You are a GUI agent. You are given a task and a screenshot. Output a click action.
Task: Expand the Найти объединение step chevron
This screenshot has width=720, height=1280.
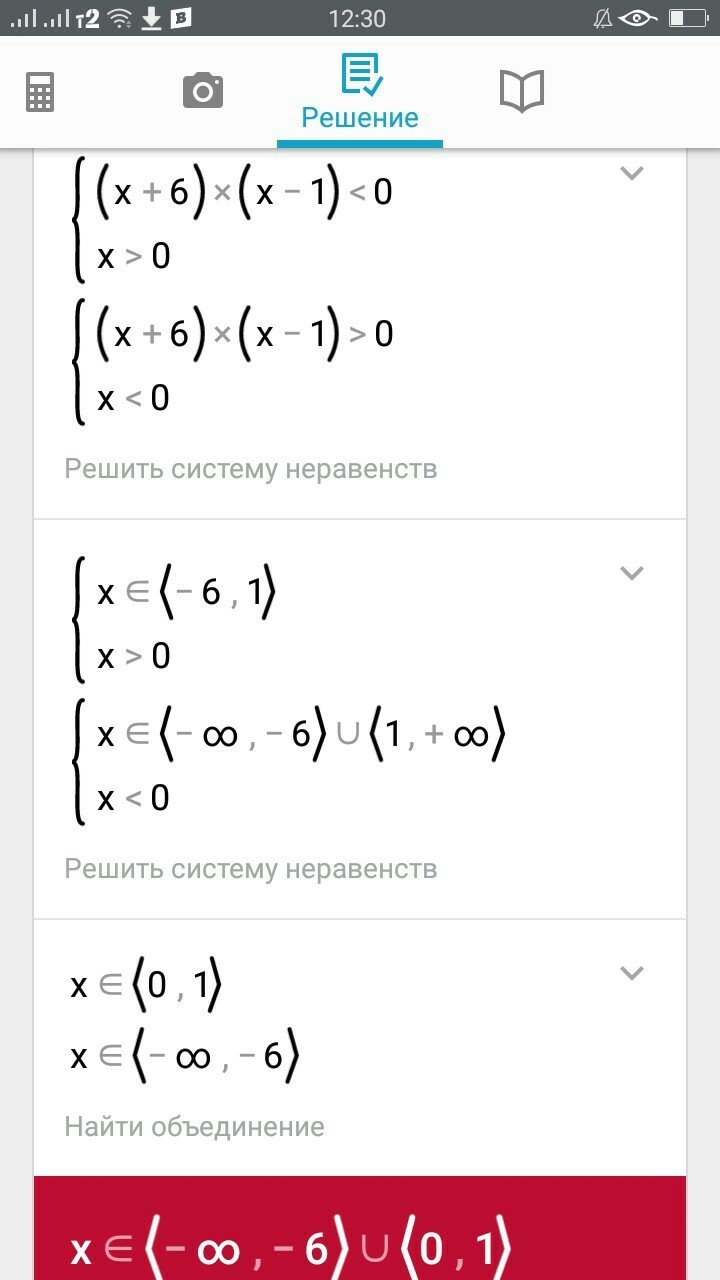point(631,972)
